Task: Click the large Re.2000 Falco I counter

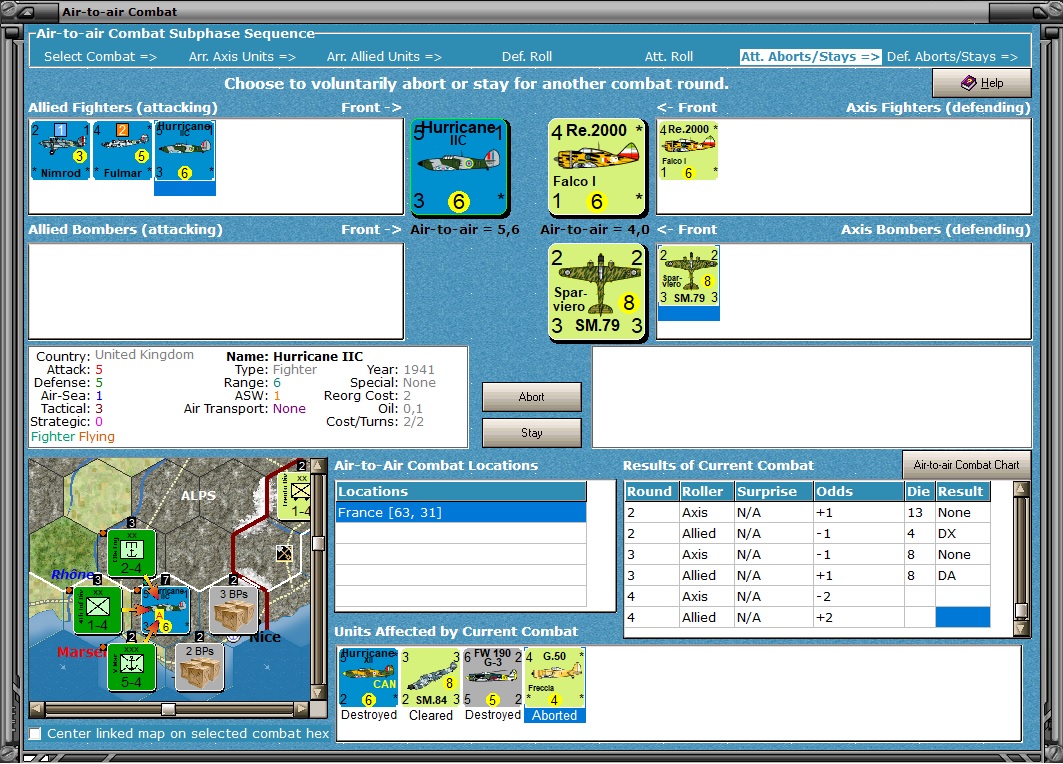Action: point(597,167)
